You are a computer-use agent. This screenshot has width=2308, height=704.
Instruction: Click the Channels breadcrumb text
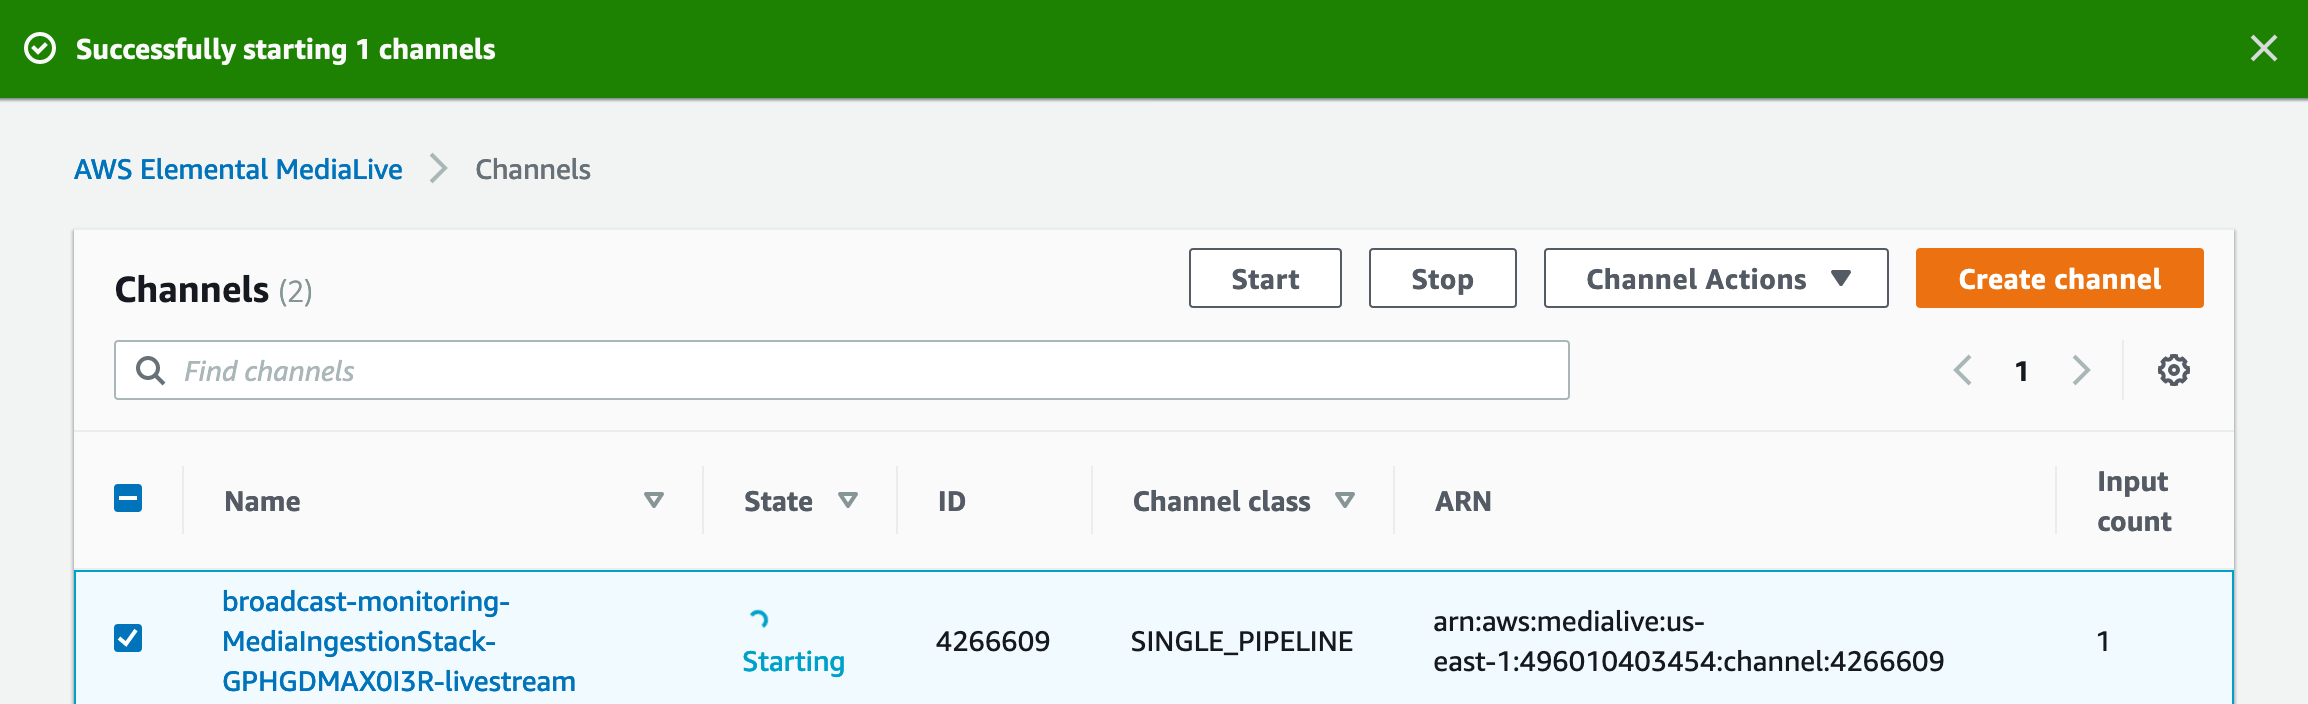click(533, 169)
